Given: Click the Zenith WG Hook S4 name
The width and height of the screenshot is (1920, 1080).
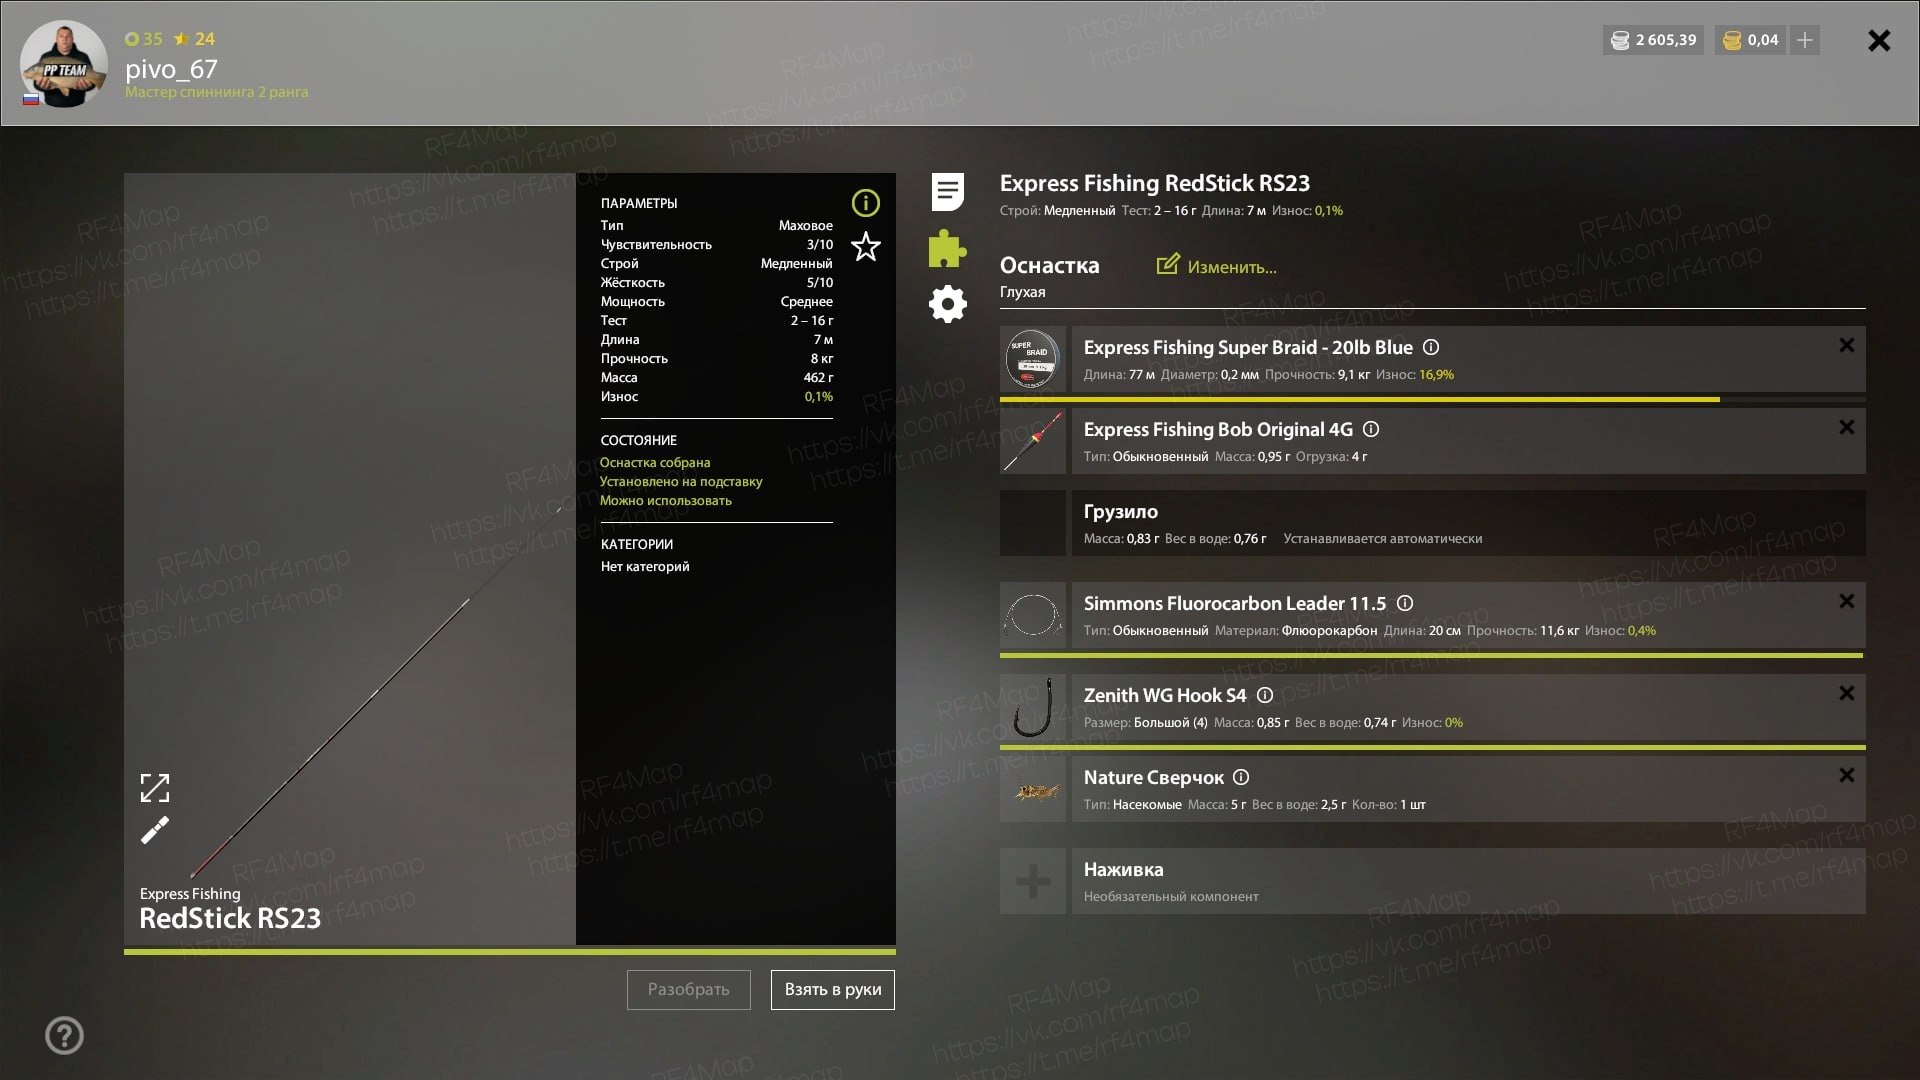Looking at the screenshot, I should (1165, 695).
